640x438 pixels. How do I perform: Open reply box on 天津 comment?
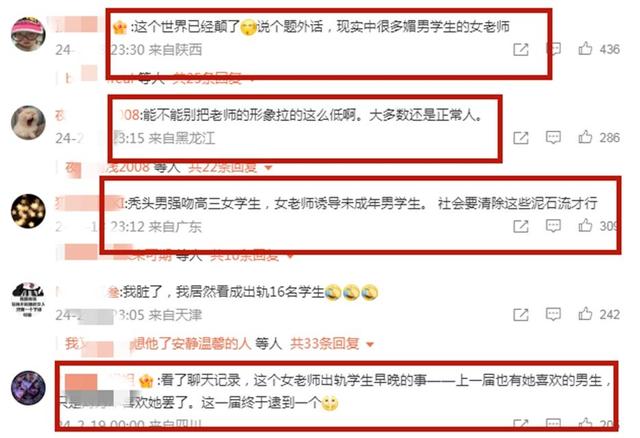553,314
